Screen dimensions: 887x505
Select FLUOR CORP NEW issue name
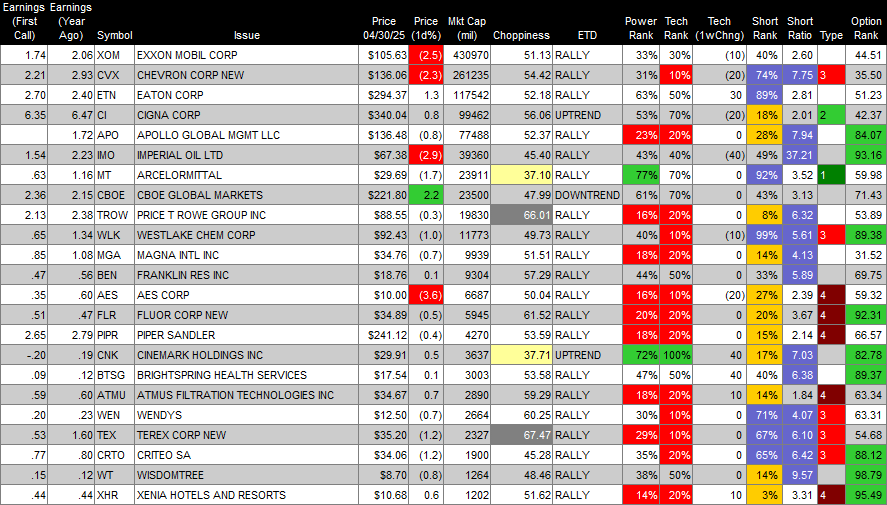(182, 315)
